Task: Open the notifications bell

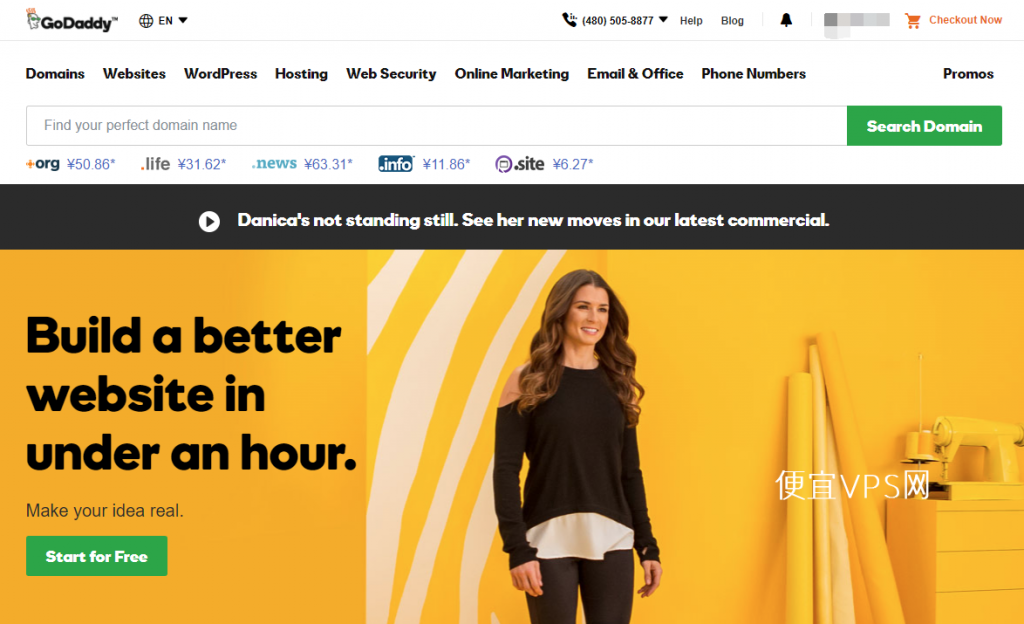Action: [x=786, y=20]
